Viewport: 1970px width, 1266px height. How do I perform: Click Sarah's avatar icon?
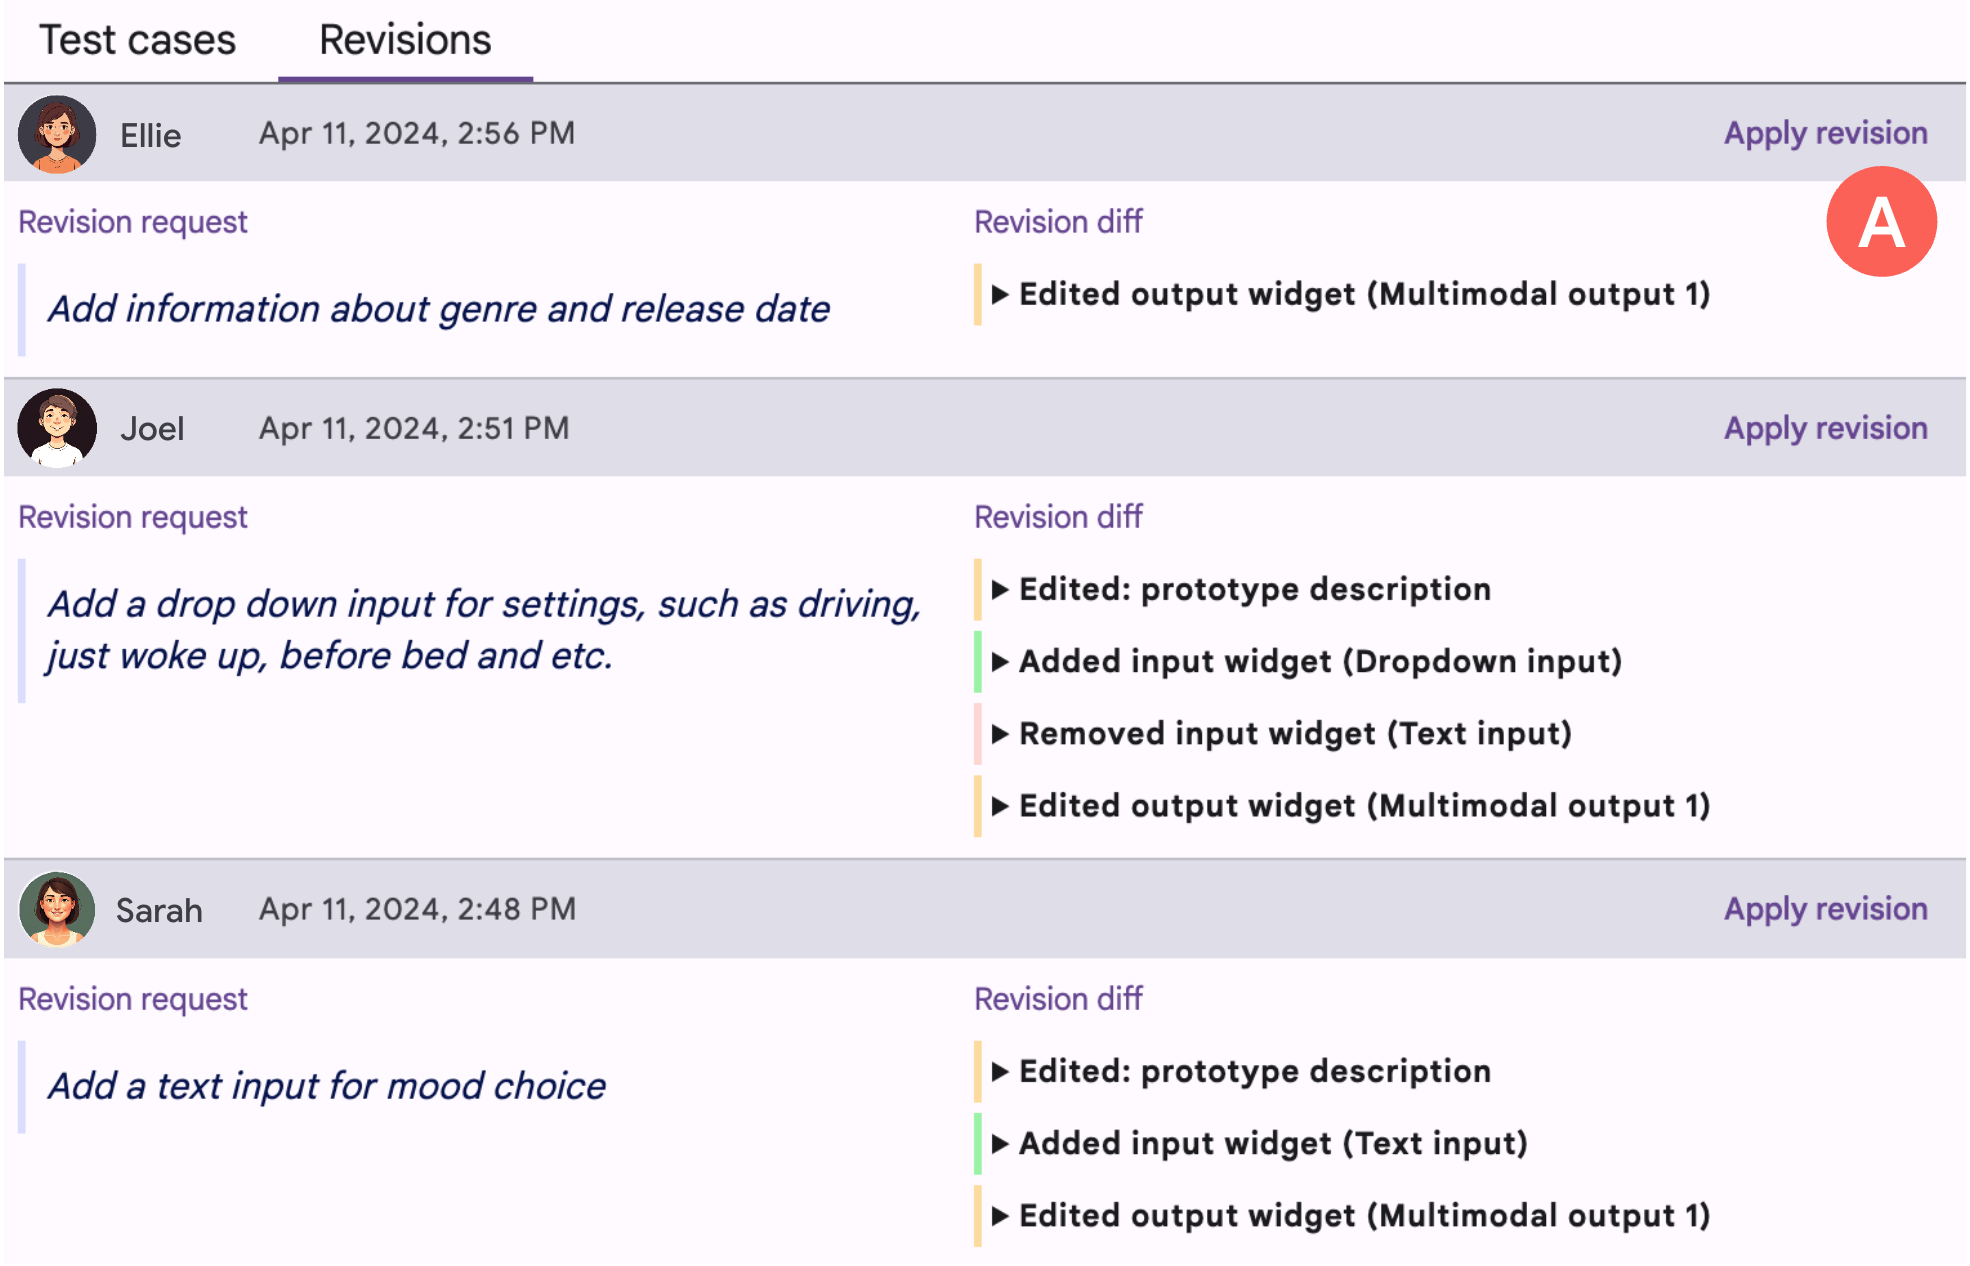pos(57,909)
